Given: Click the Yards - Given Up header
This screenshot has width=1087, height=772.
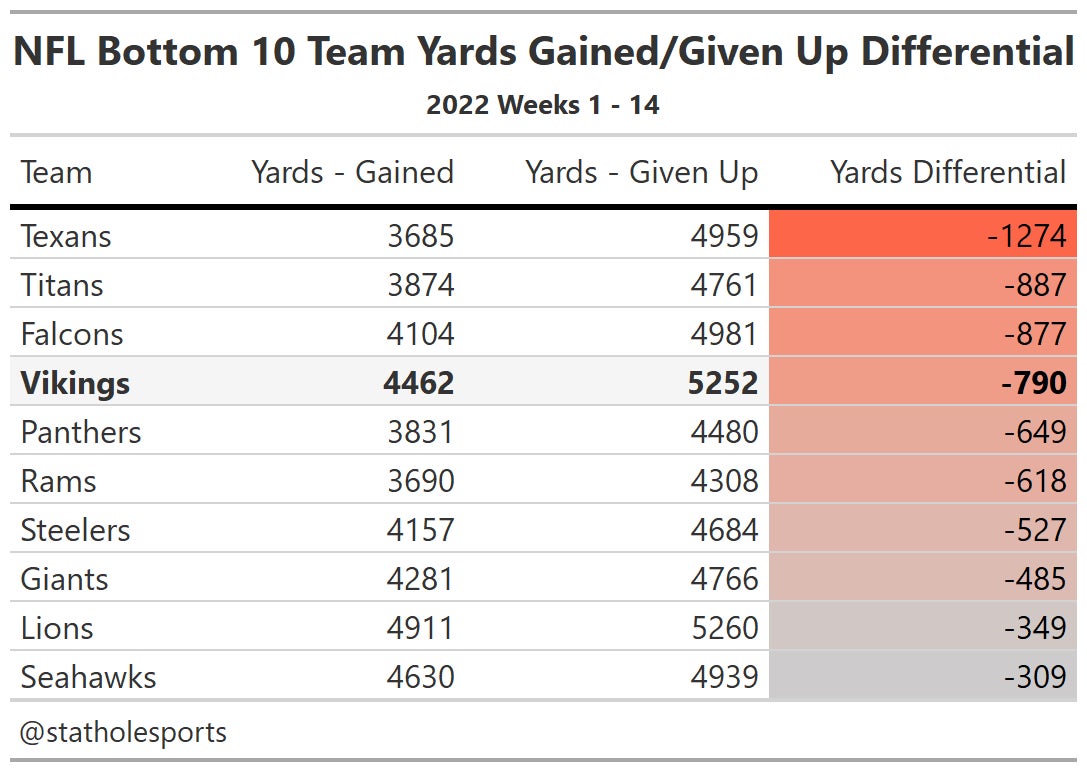Looking at the screenshot, I should pyautogui.click(x=641, y=172).
